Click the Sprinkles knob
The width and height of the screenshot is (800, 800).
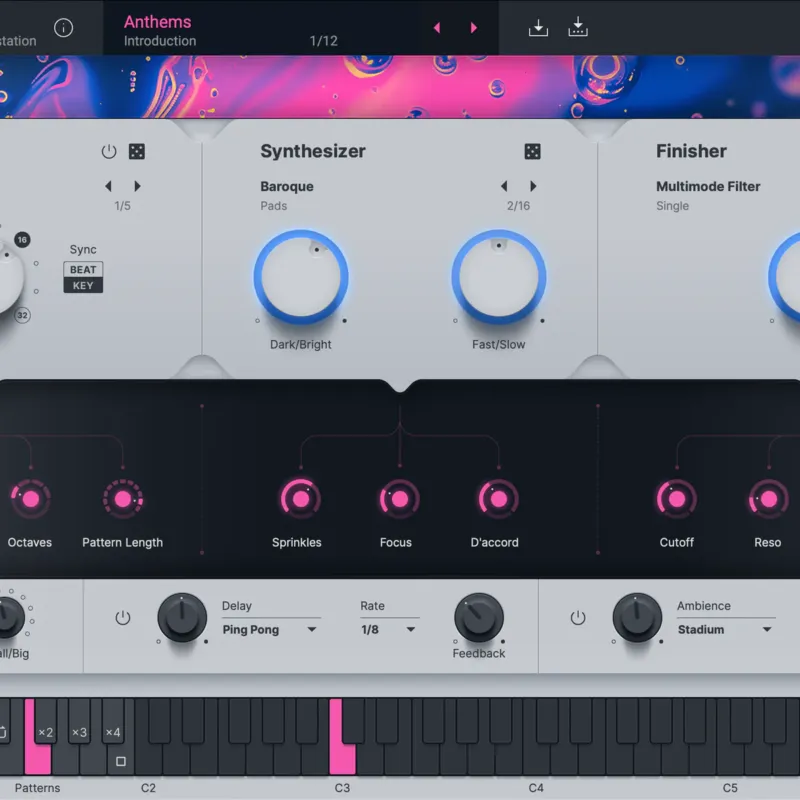[x=301, y=499]
